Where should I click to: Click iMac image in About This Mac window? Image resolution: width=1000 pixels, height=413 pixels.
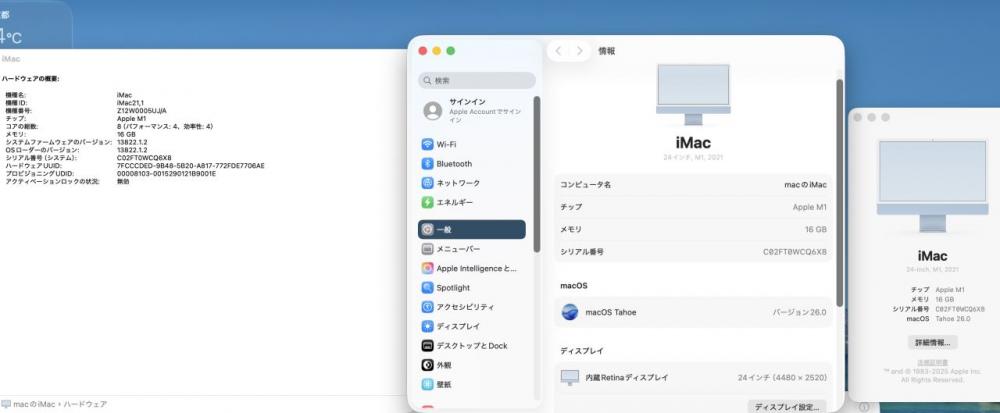coord(932,186)
